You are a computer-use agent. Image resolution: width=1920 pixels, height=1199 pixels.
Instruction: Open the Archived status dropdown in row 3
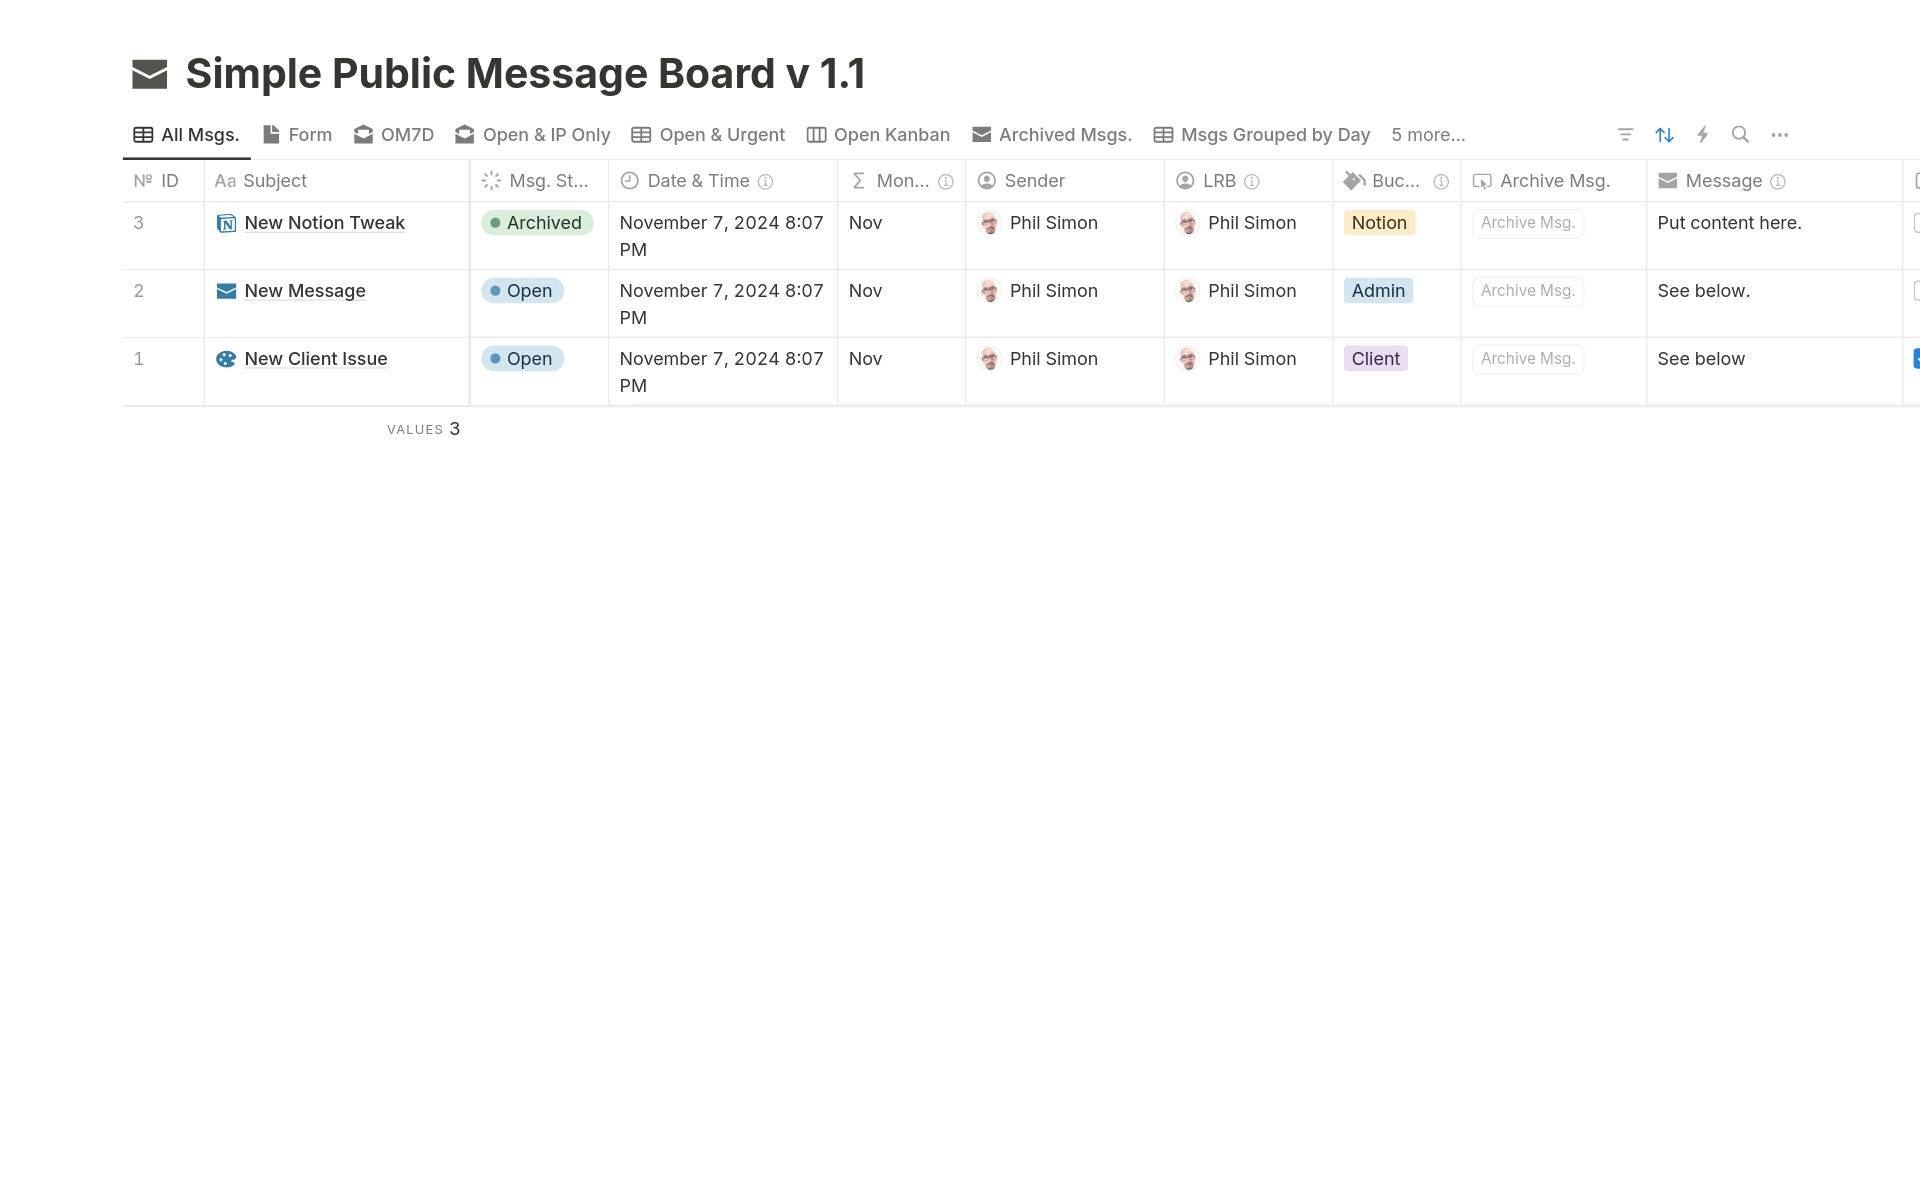coord(537,223)
